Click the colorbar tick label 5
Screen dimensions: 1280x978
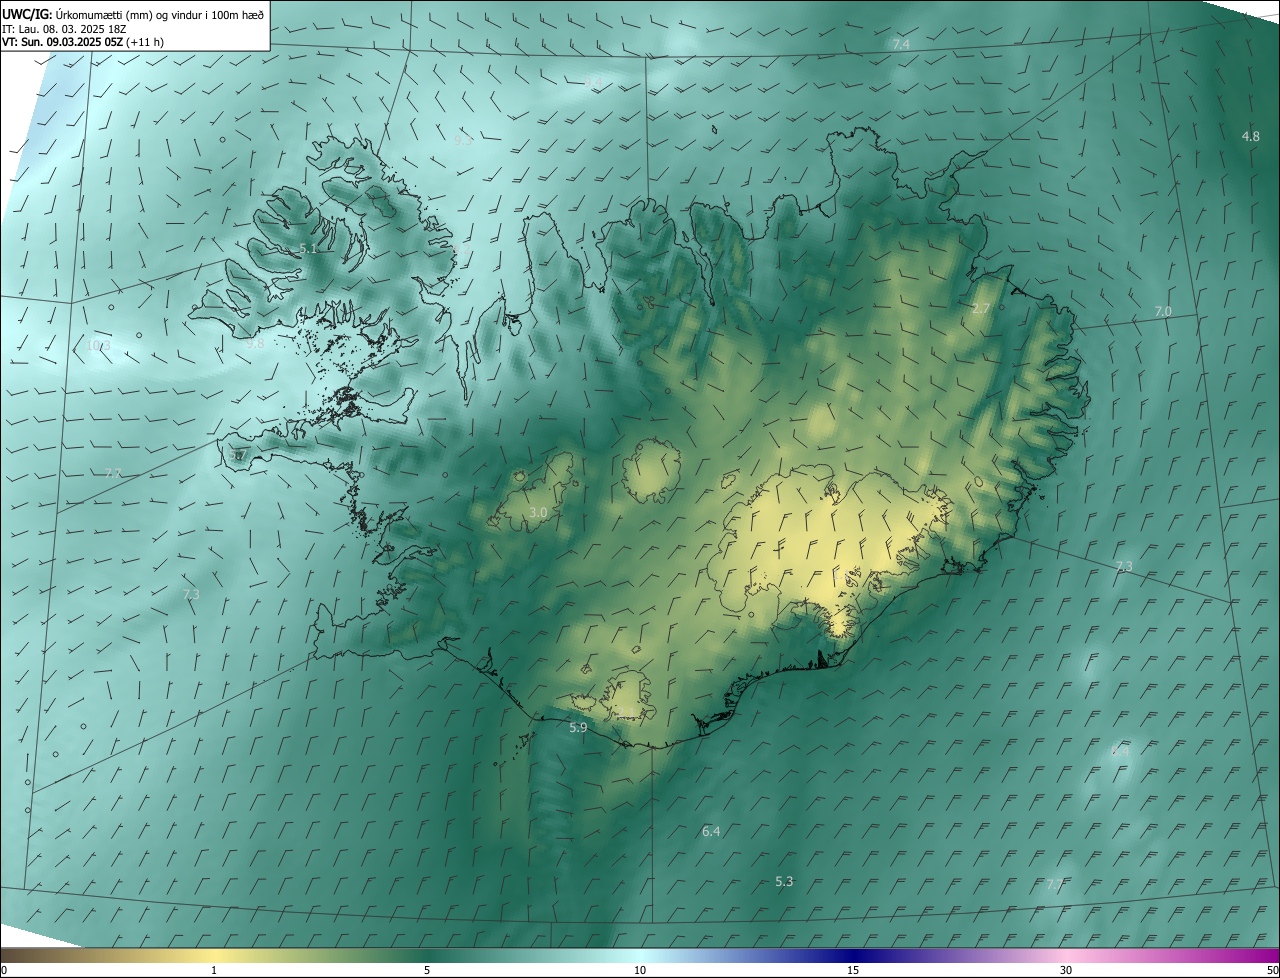427,970
